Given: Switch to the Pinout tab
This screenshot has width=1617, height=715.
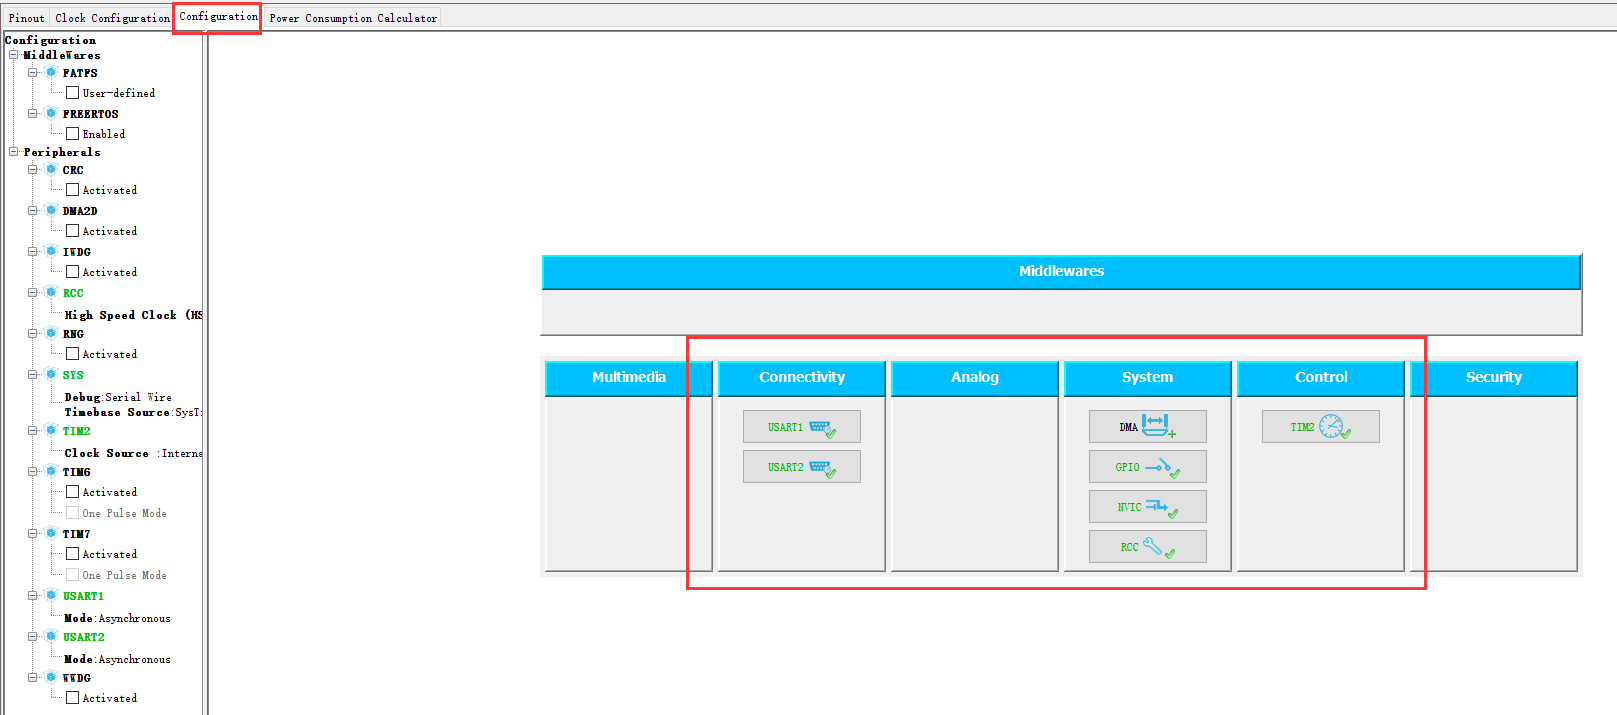Looking at the screenshot, I should click(x=26, y=18).
